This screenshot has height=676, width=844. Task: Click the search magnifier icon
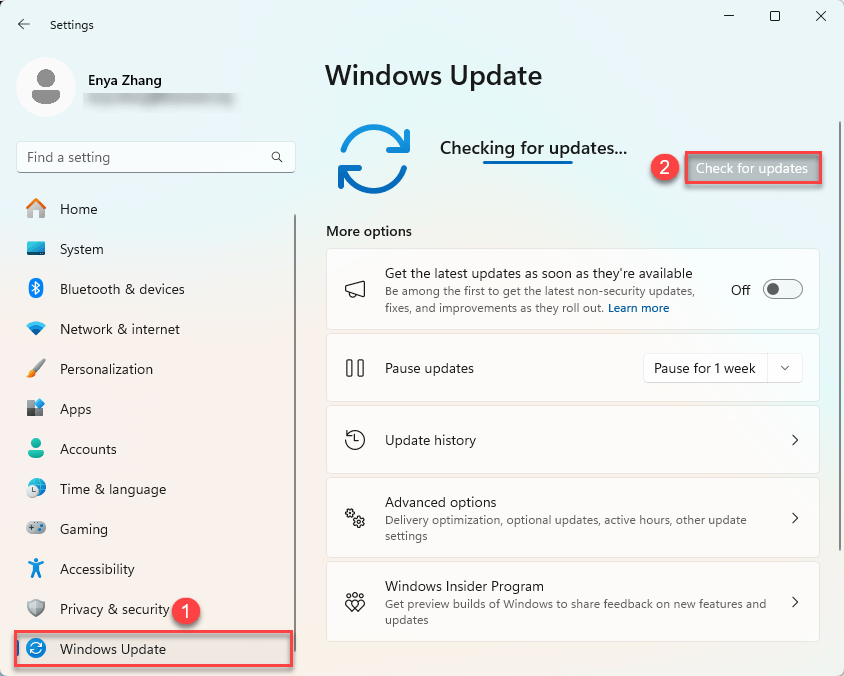pos(277,157)
